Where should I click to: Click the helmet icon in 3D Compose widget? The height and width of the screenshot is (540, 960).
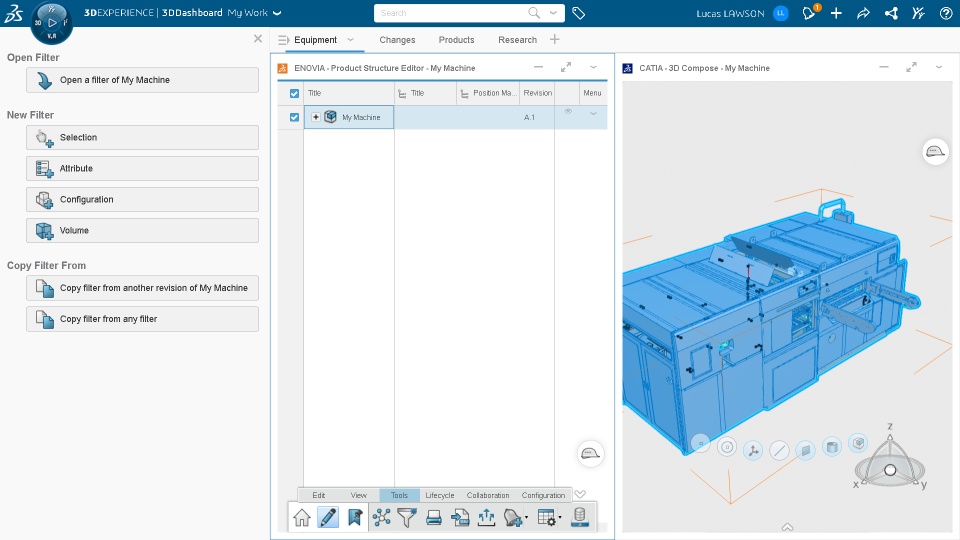coord(935,151)
